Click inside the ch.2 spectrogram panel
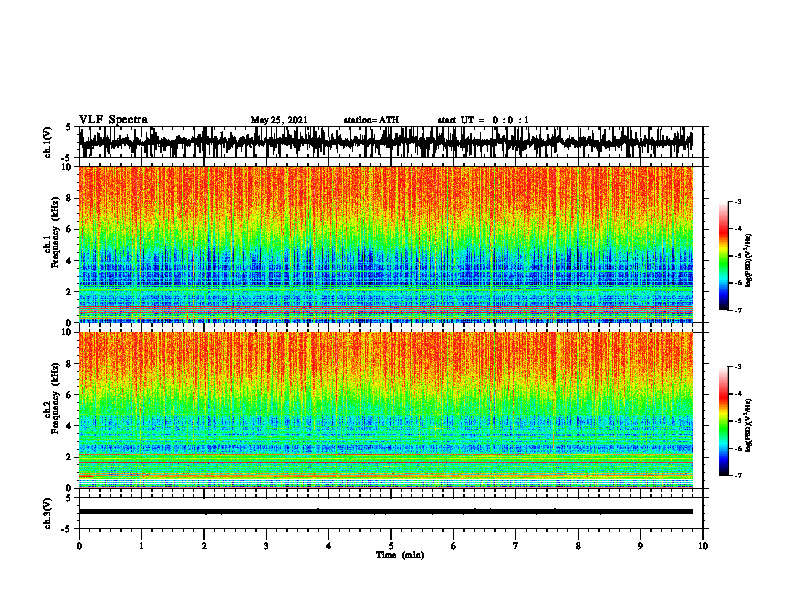 click(x=386, y=410)
